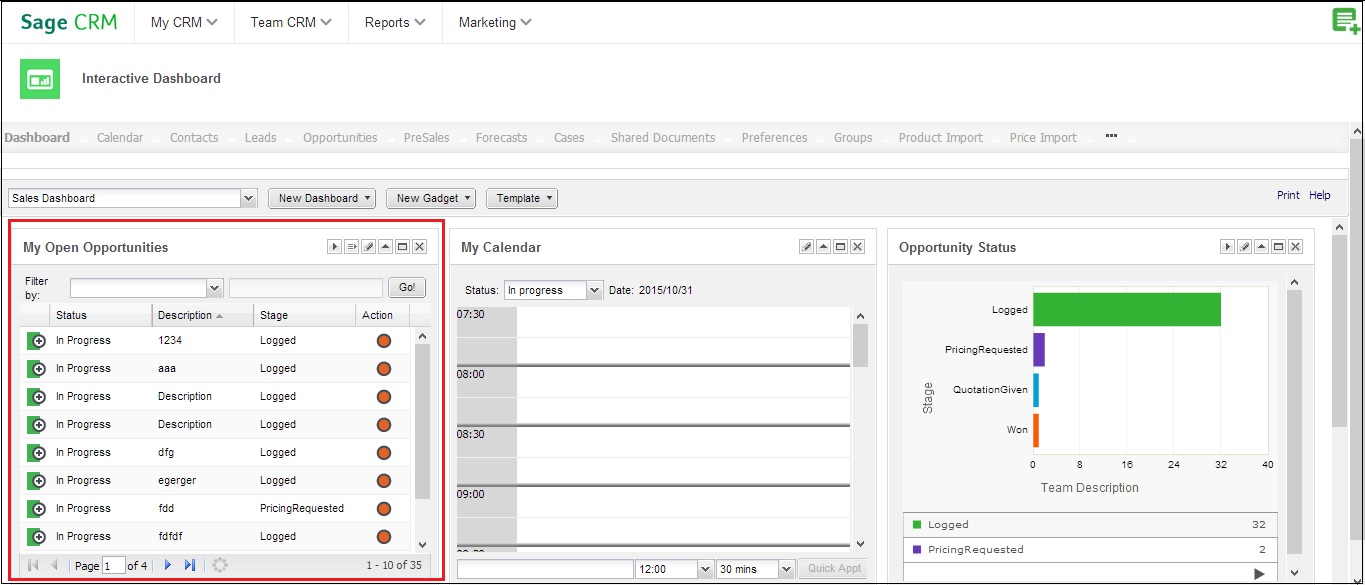
Task: Sort by the Stage column header
Action: 304,315
